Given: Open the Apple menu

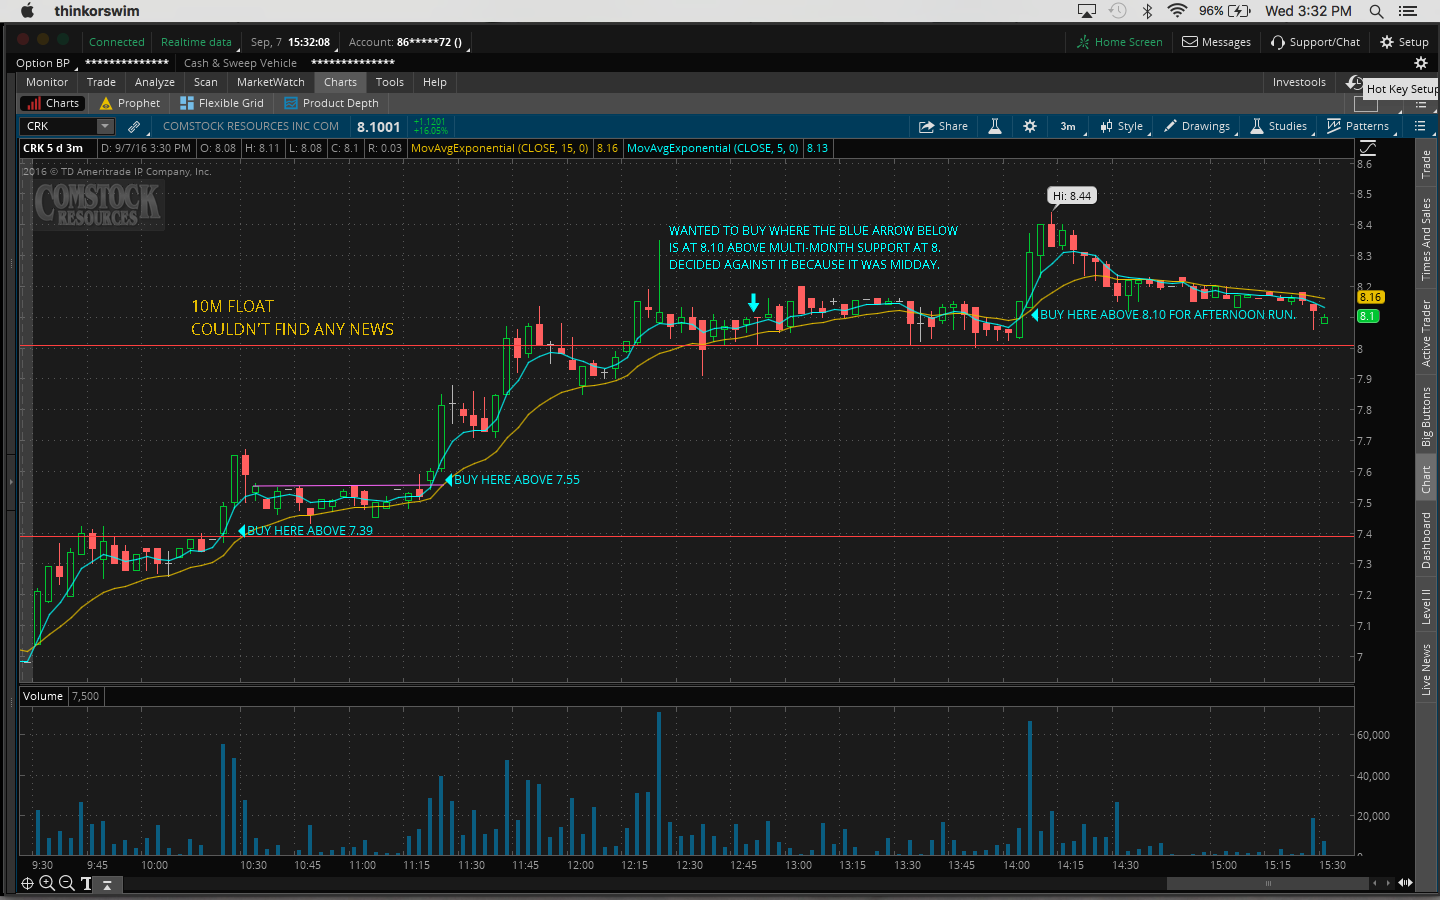Looking at the screenshot, I should (x=27, y=11).
